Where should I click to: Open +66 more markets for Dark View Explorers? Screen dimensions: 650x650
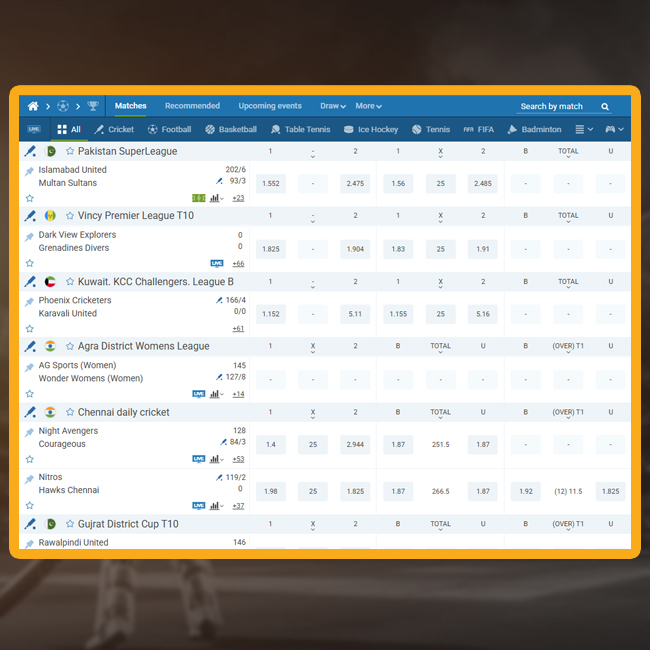238,263
